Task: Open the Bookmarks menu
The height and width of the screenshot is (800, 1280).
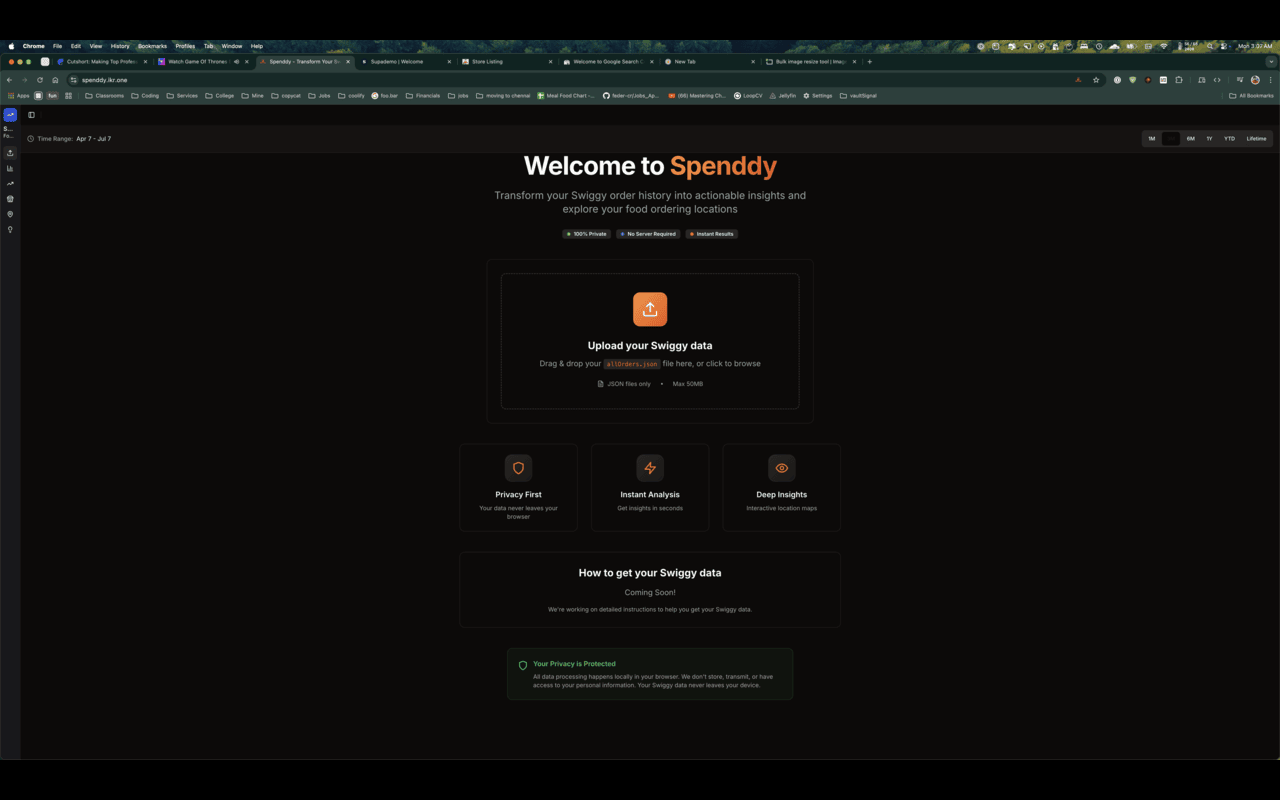Action: point(152,46)
